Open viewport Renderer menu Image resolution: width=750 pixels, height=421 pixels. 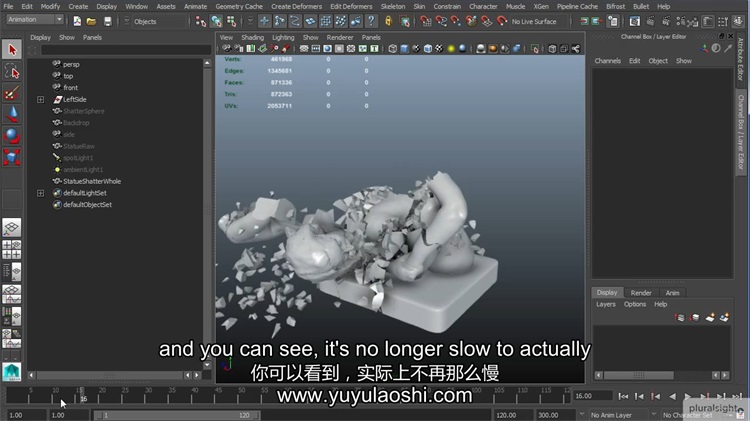[340, 37]
